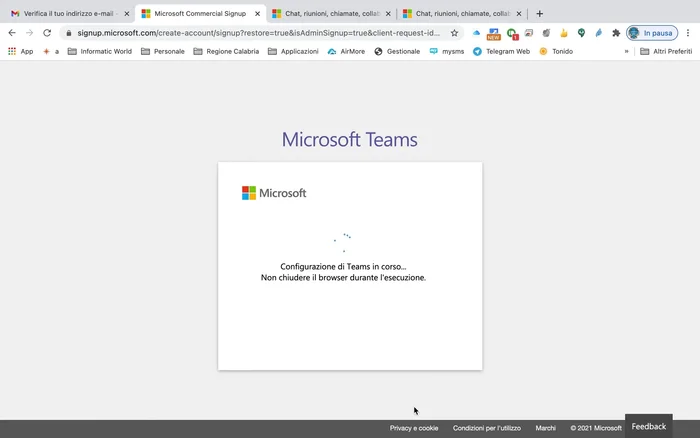
Task: Open Tonido bookmark
Action: click(556, 51)
